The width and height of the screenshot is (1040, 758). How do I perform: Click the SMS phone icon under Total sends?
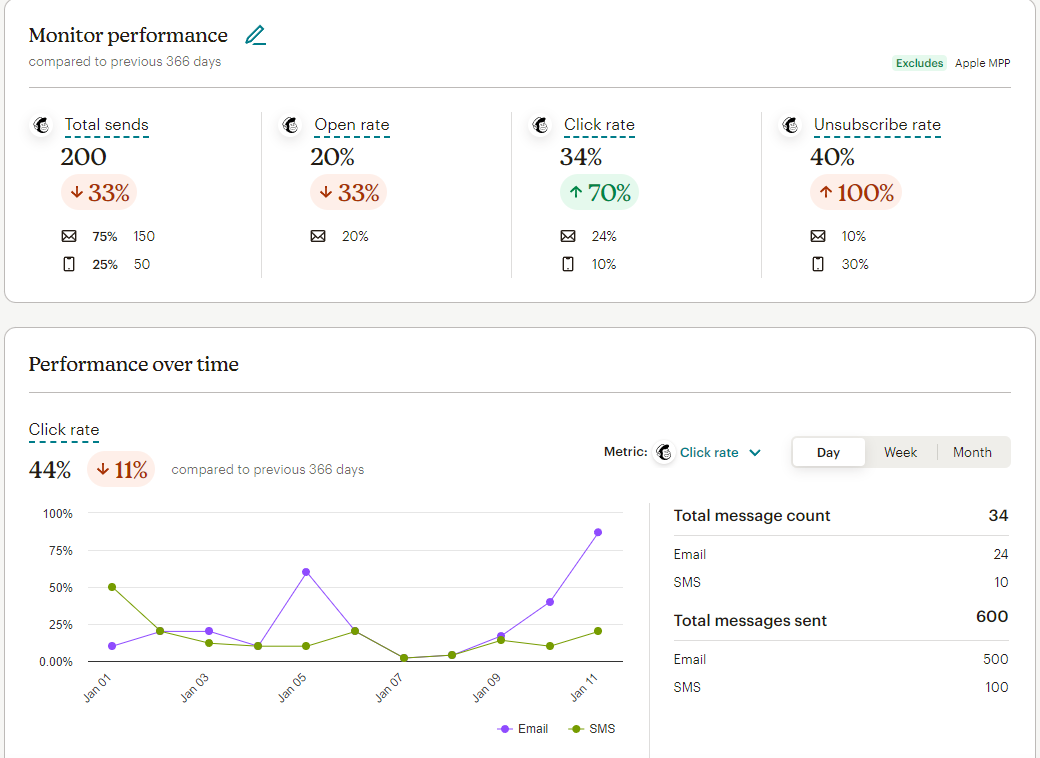click(x=69, y=265)
